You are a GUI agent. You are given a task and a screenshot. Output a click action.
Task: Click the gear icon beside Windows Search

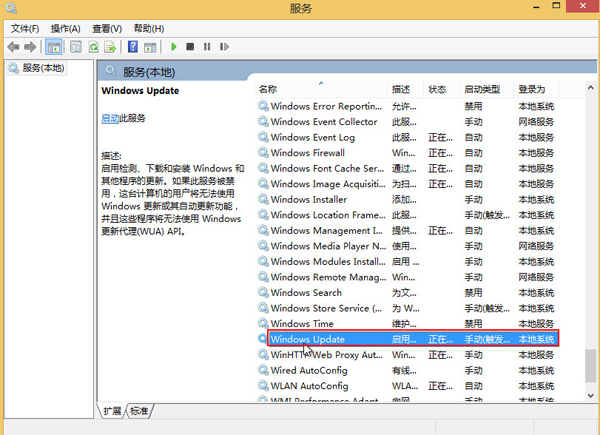tap(263, 292)
